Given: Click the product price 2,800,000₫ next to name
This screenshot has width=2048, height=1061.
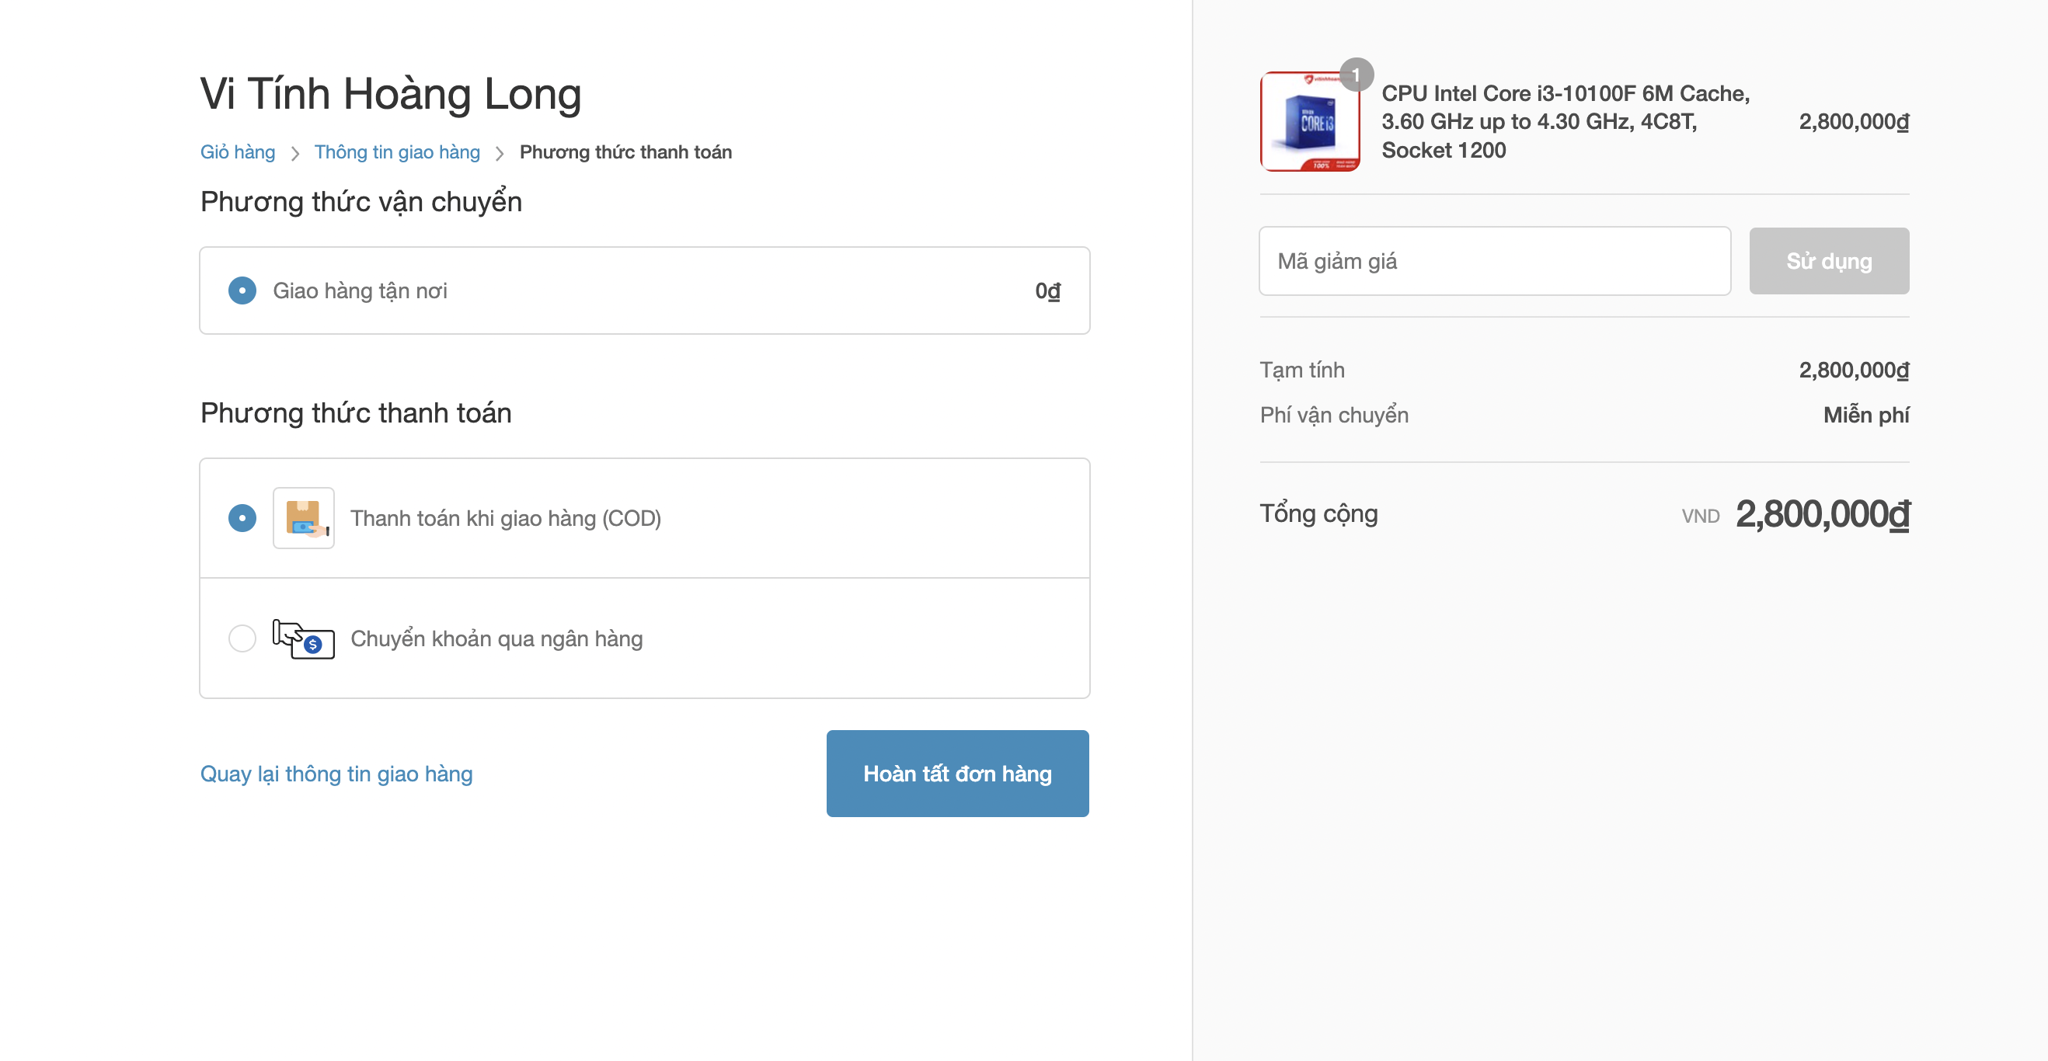Looking at the screenshot, I should click(1854, 122).
